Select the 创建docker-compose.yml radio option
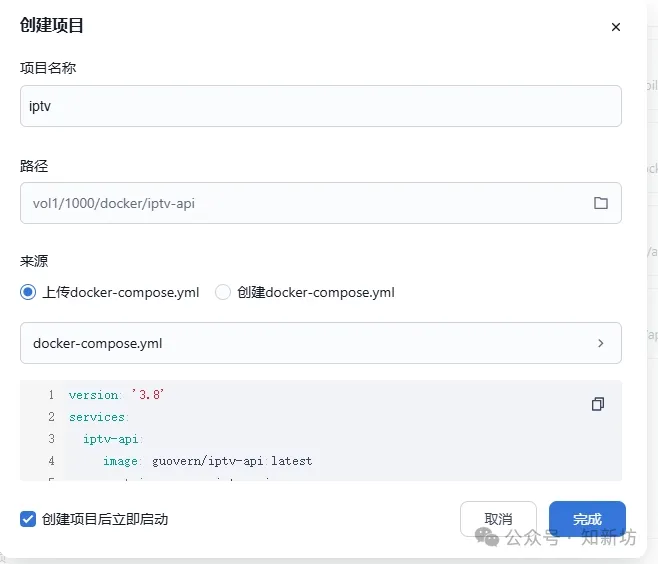 tap(223, 292)
